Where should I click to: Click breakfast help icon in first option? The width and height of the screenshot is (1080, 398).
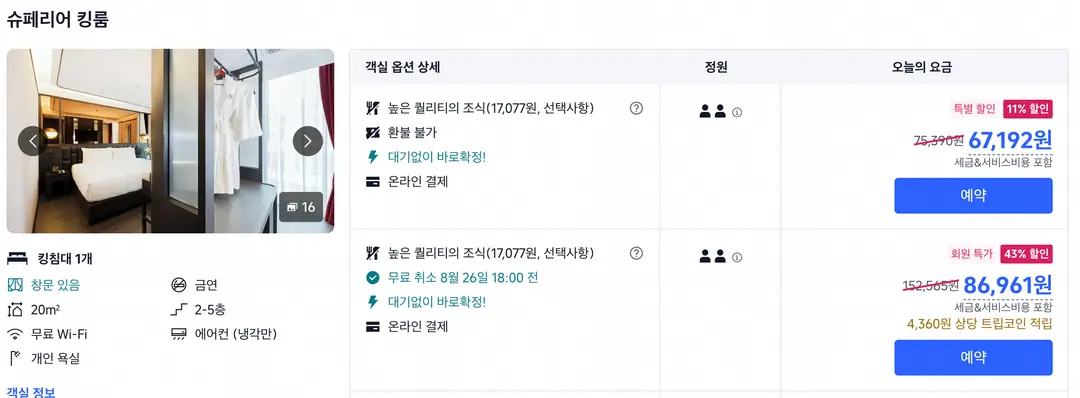click(636, 108)
